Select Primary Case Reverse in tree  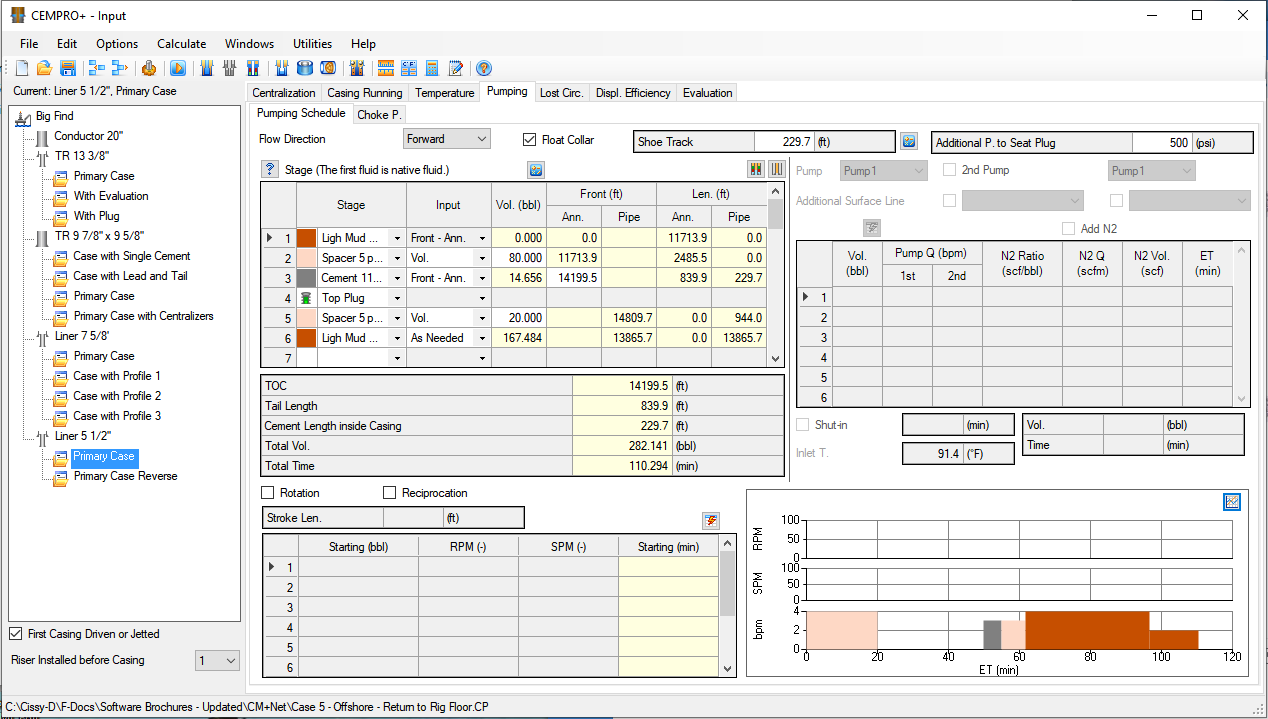pyautogui.click(x=125, y=476)
